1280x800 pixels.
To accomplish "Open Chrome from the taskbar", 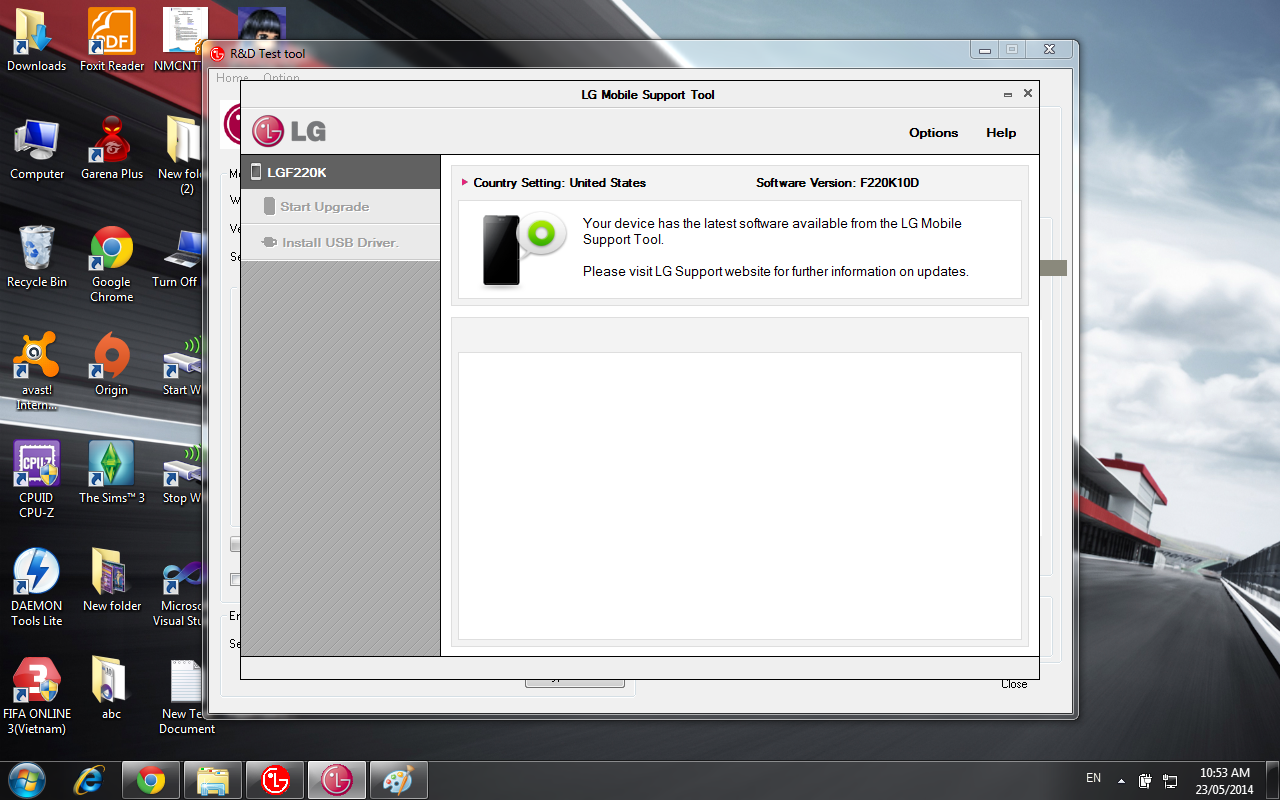I will coord(151,779).
